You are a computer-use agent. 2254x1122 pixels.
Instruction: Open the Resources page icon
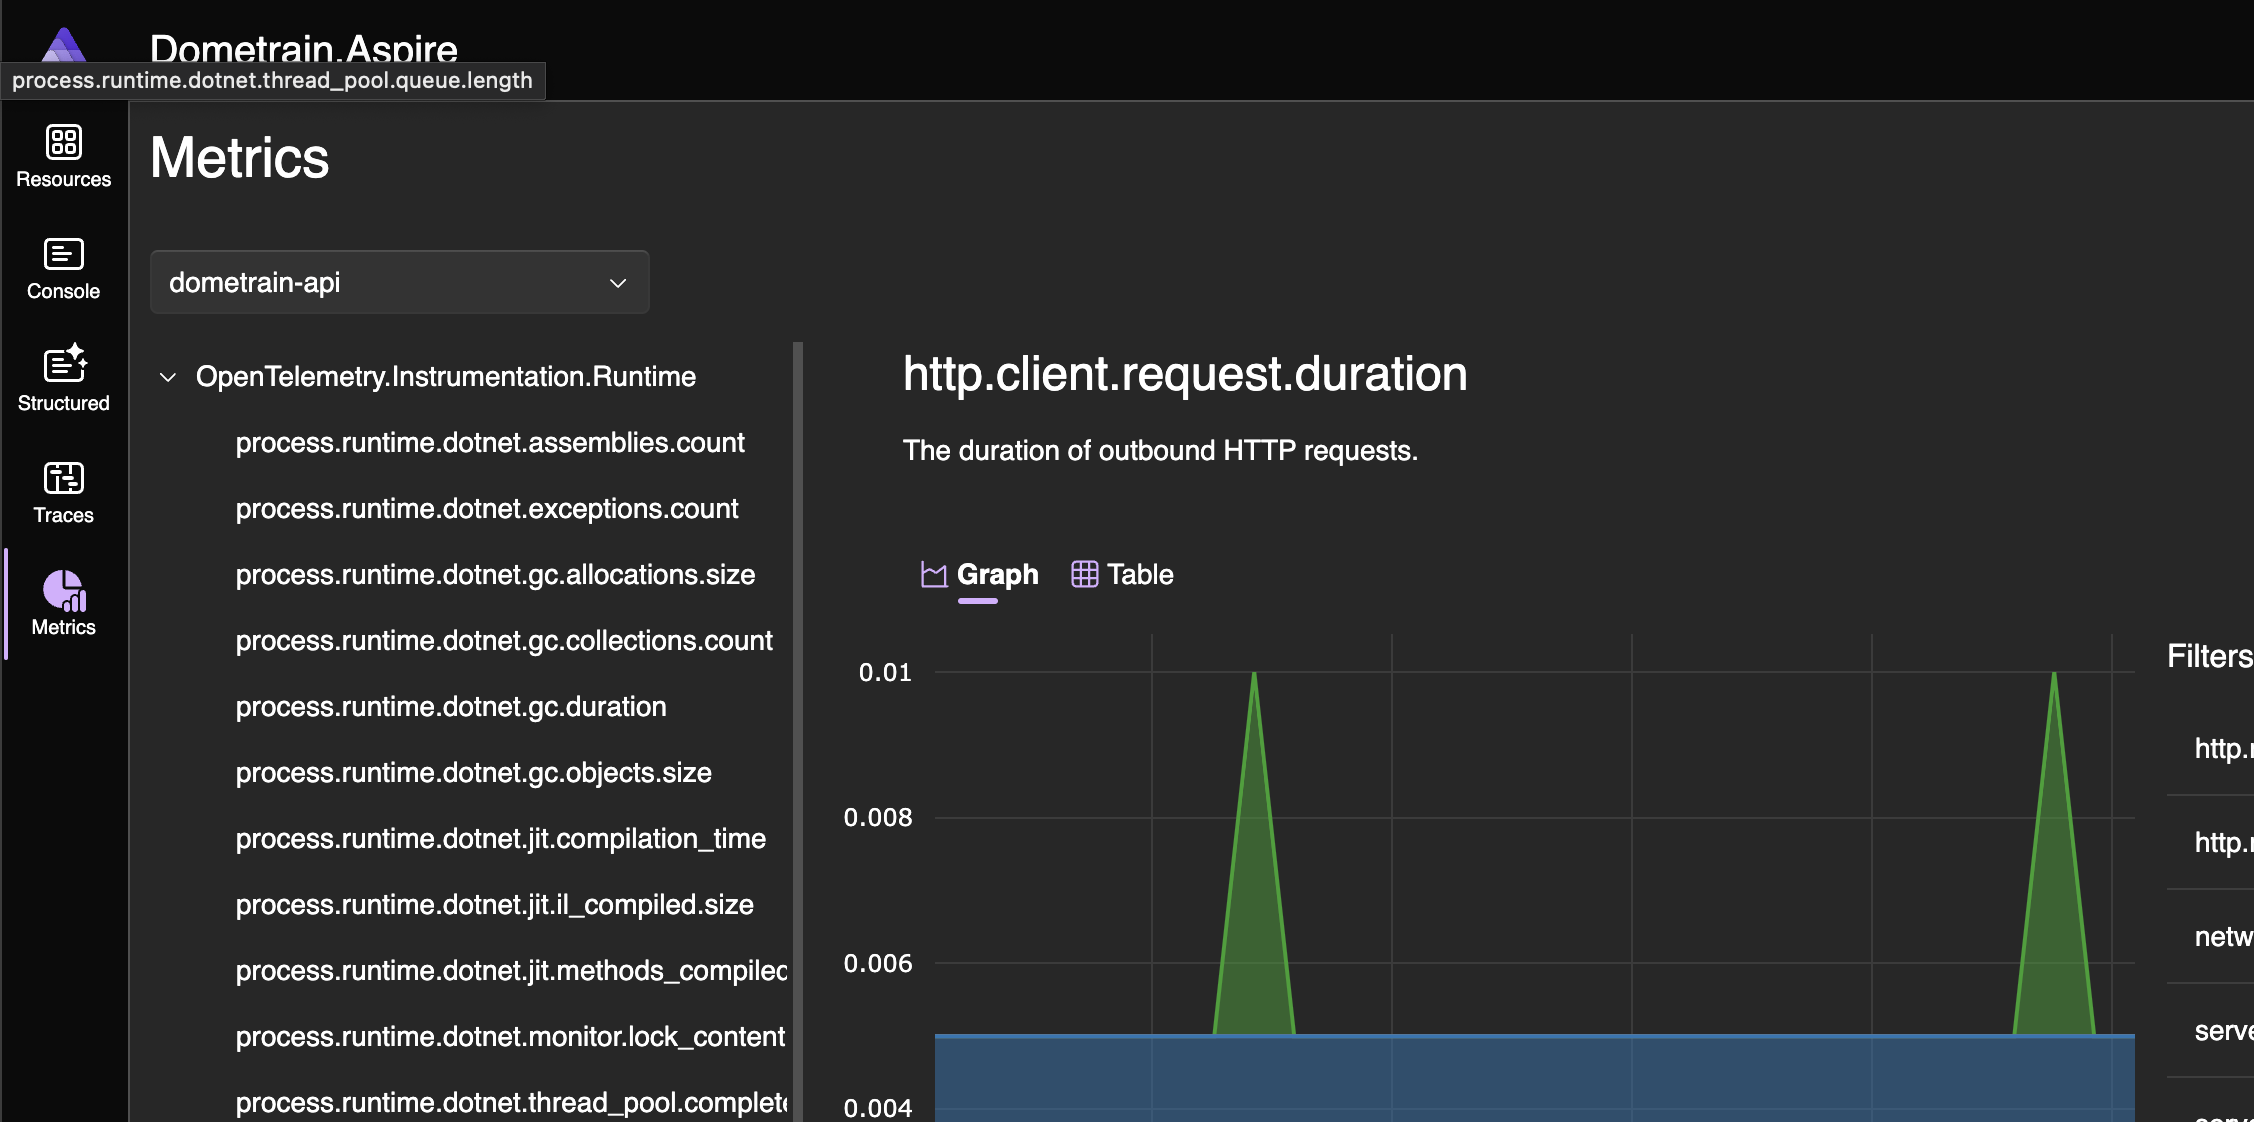tap(63, 142)
